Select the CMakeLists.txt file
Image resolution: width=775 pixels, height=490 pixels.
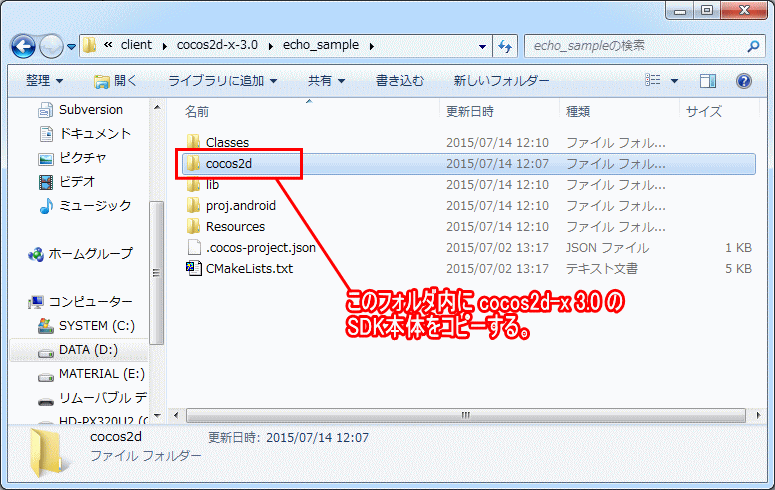tap(249, 268)
